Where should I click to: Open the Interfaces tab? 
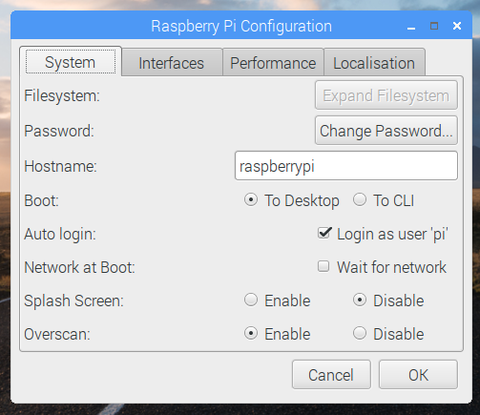click(x=172, y=63)
